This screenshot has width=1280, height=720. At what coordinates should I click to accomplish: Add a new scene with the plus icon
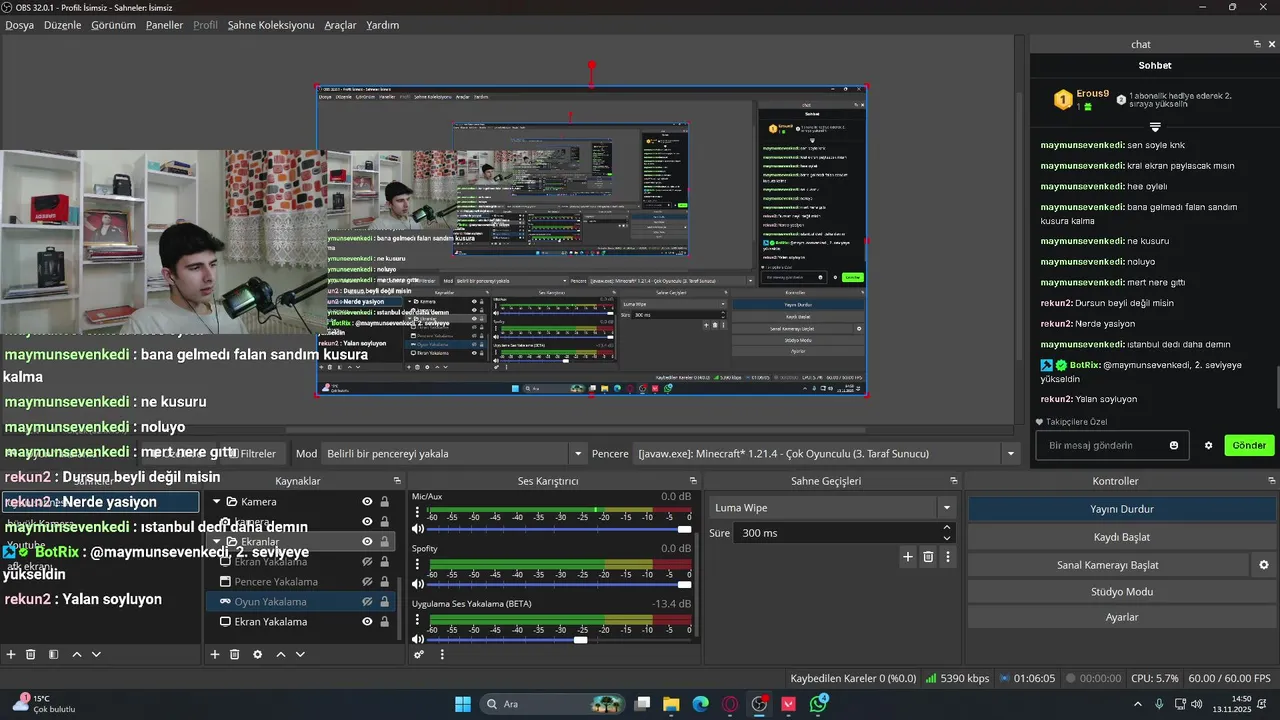(x=11, y=654)
